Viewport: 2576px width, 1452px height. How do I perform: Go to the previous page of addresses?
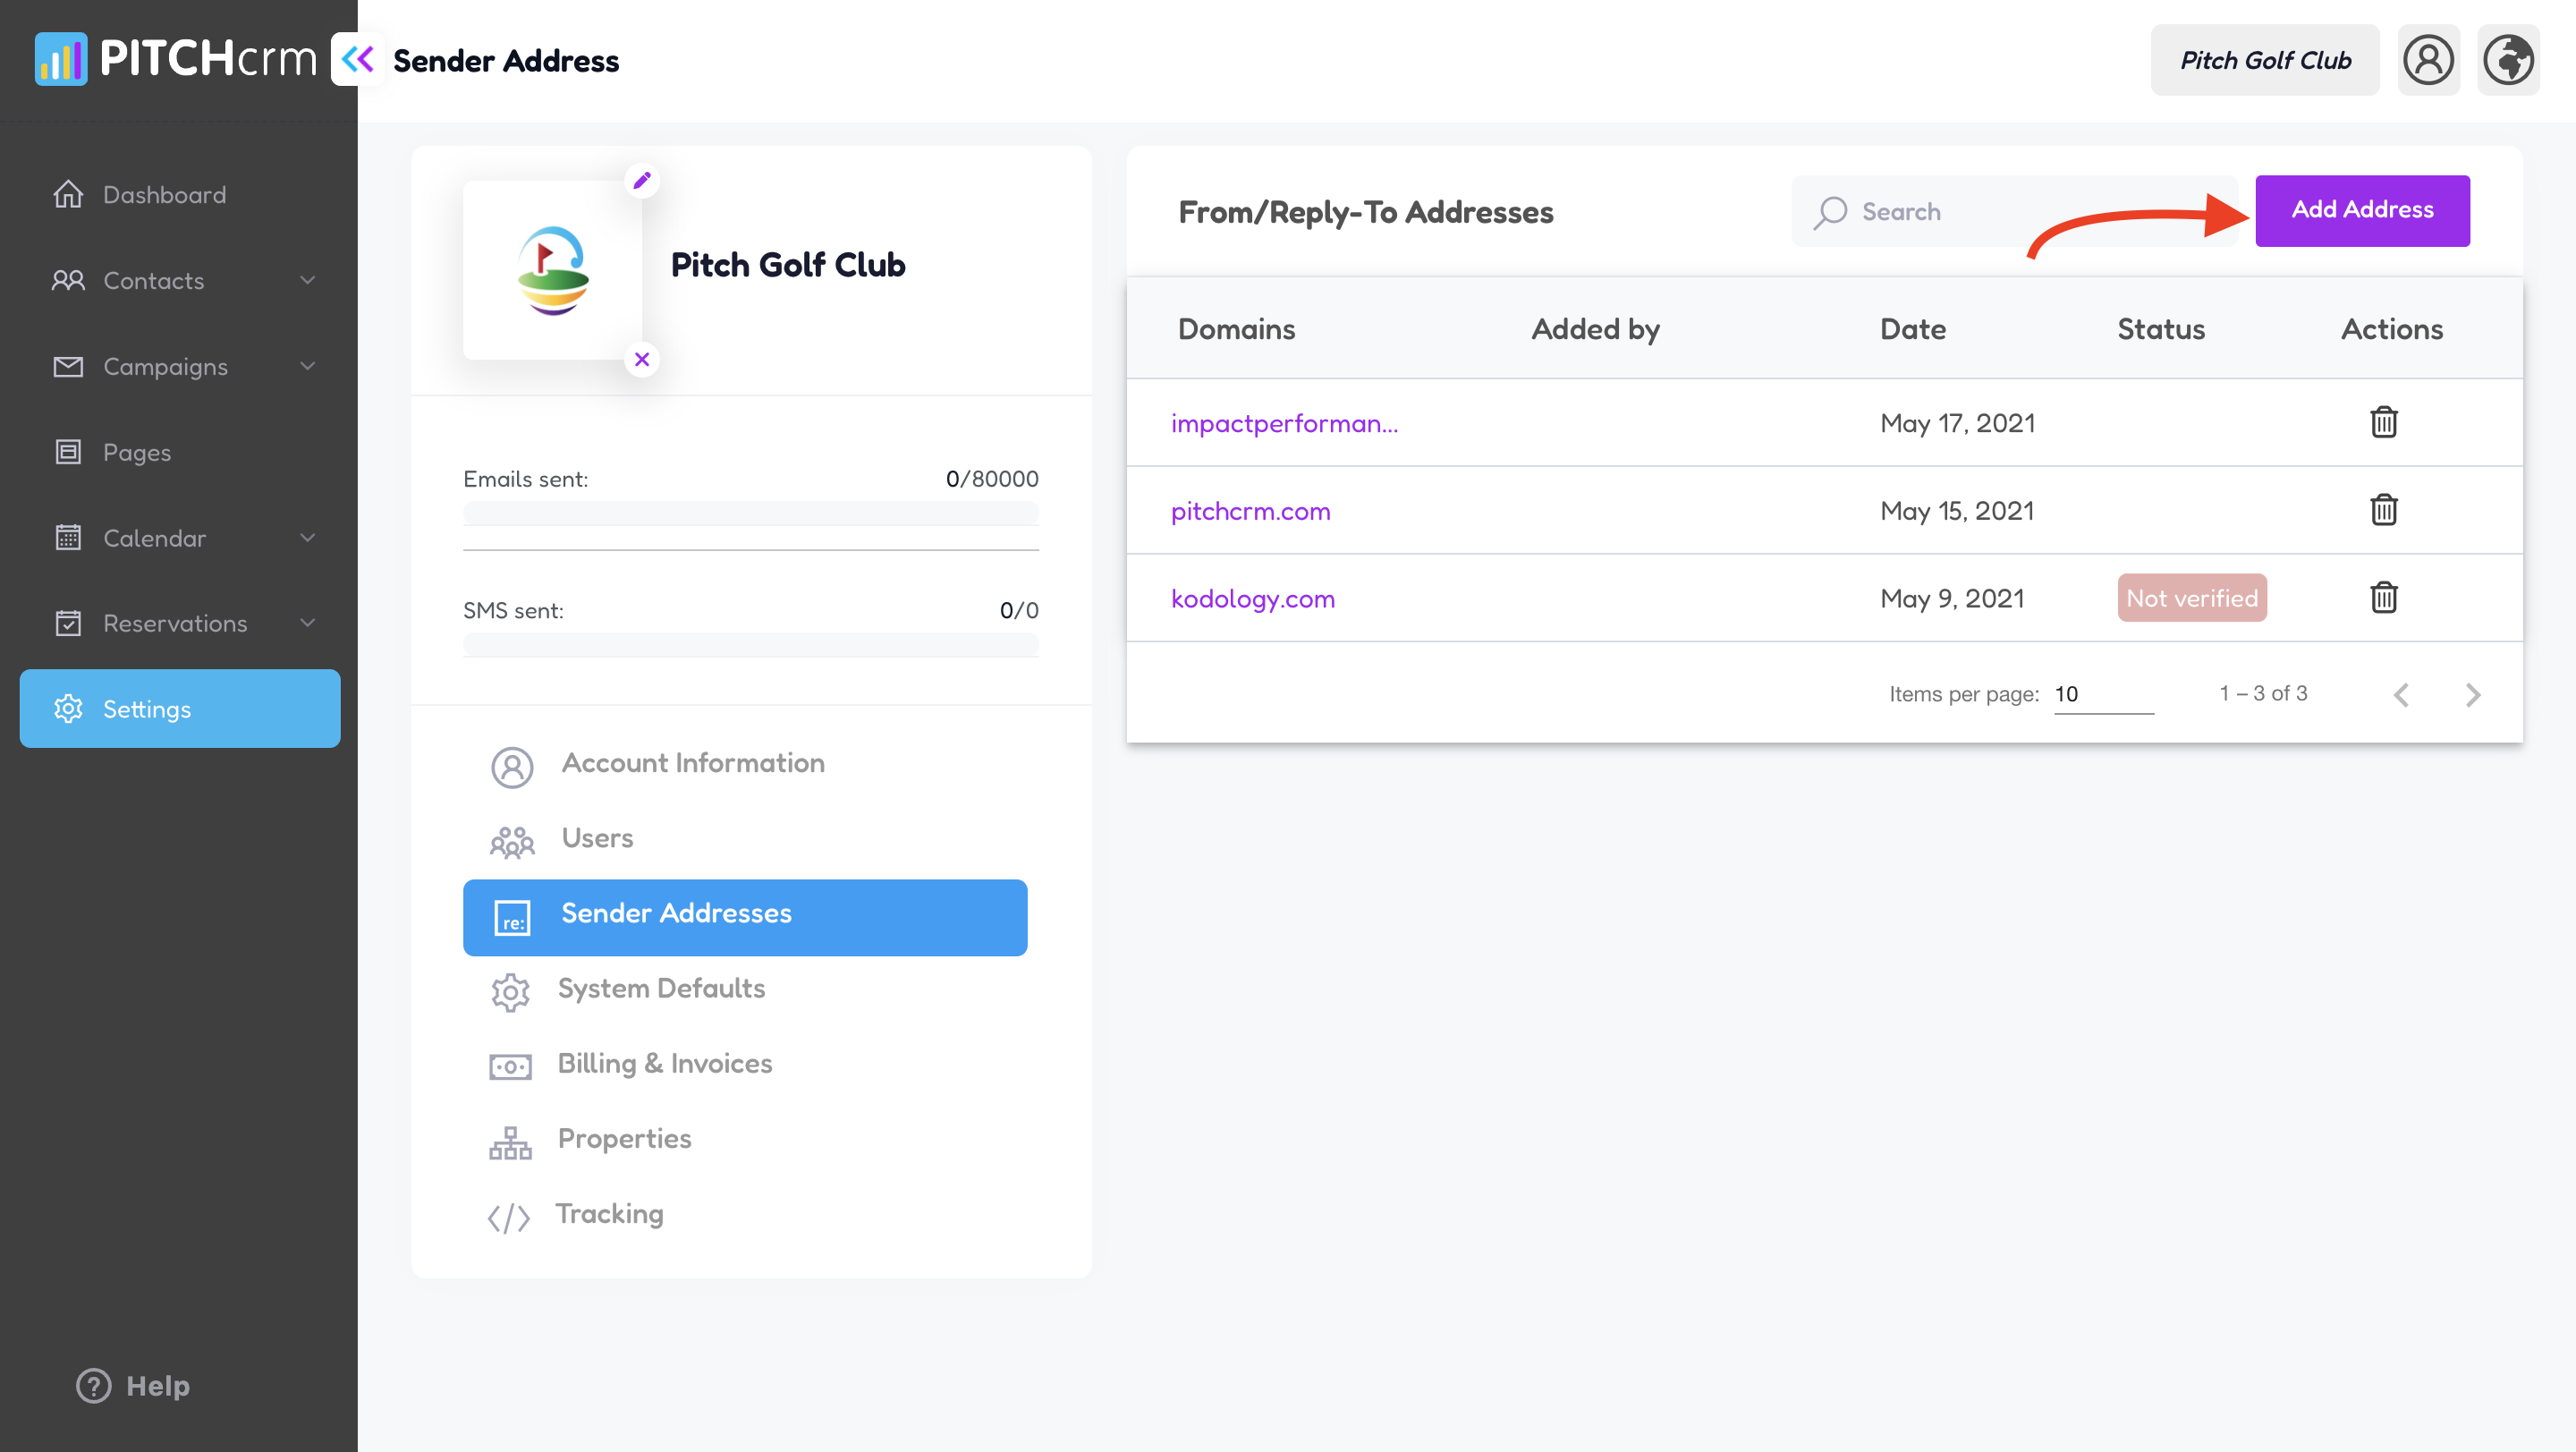click(x=2401, y=694)
